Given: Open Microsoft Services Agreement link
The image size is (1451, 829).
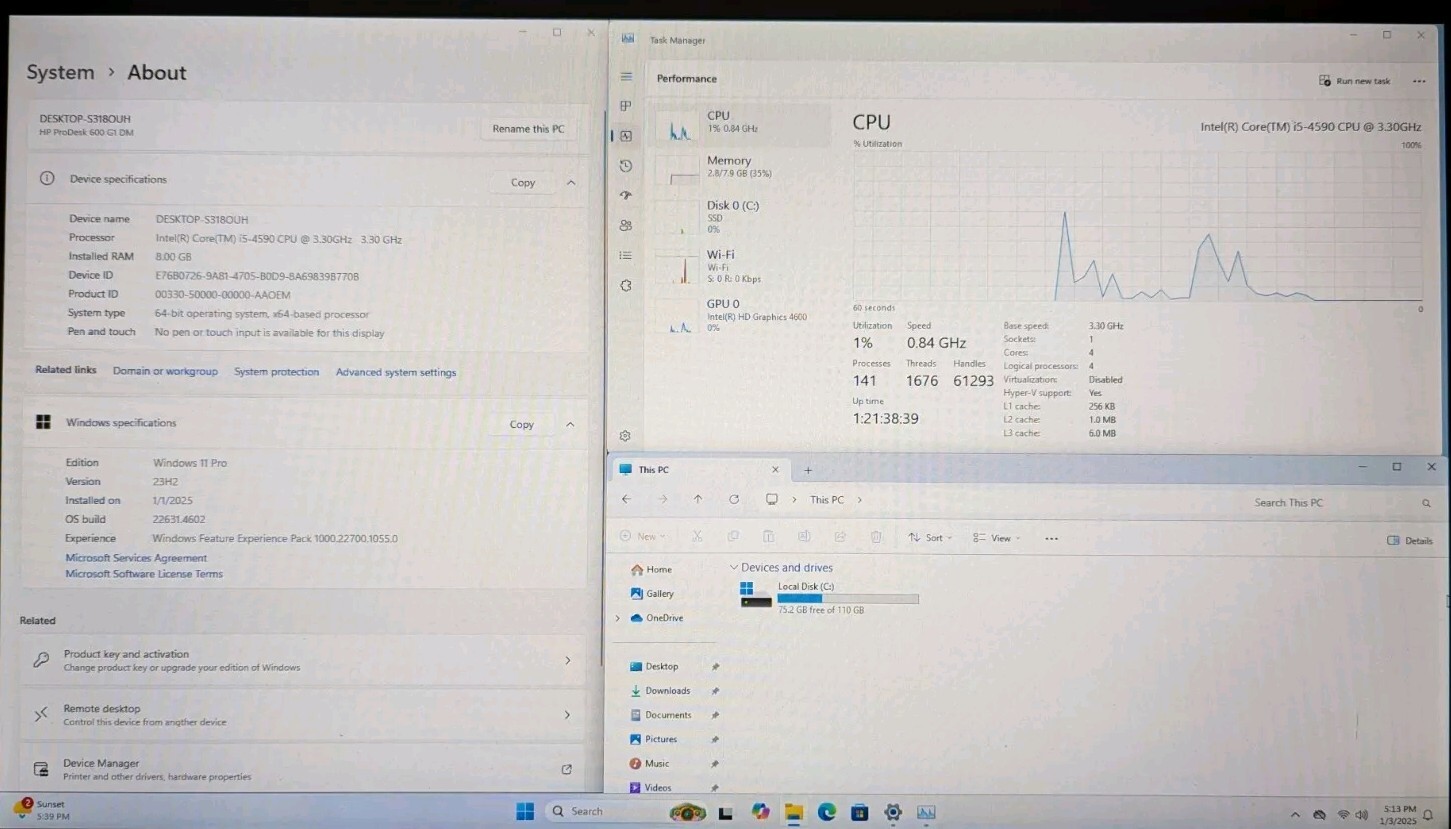Looking at the screenshot, I should 136,558.
